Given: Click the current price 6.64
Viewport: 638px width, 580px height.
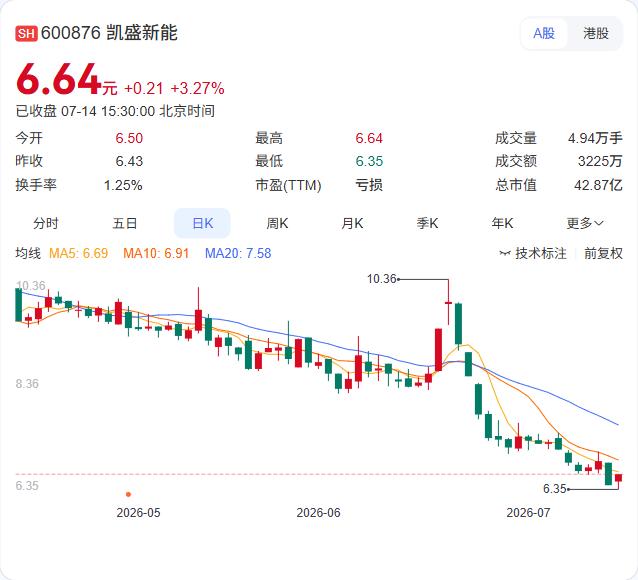Looking at the screenshot, I should point(58,79).
